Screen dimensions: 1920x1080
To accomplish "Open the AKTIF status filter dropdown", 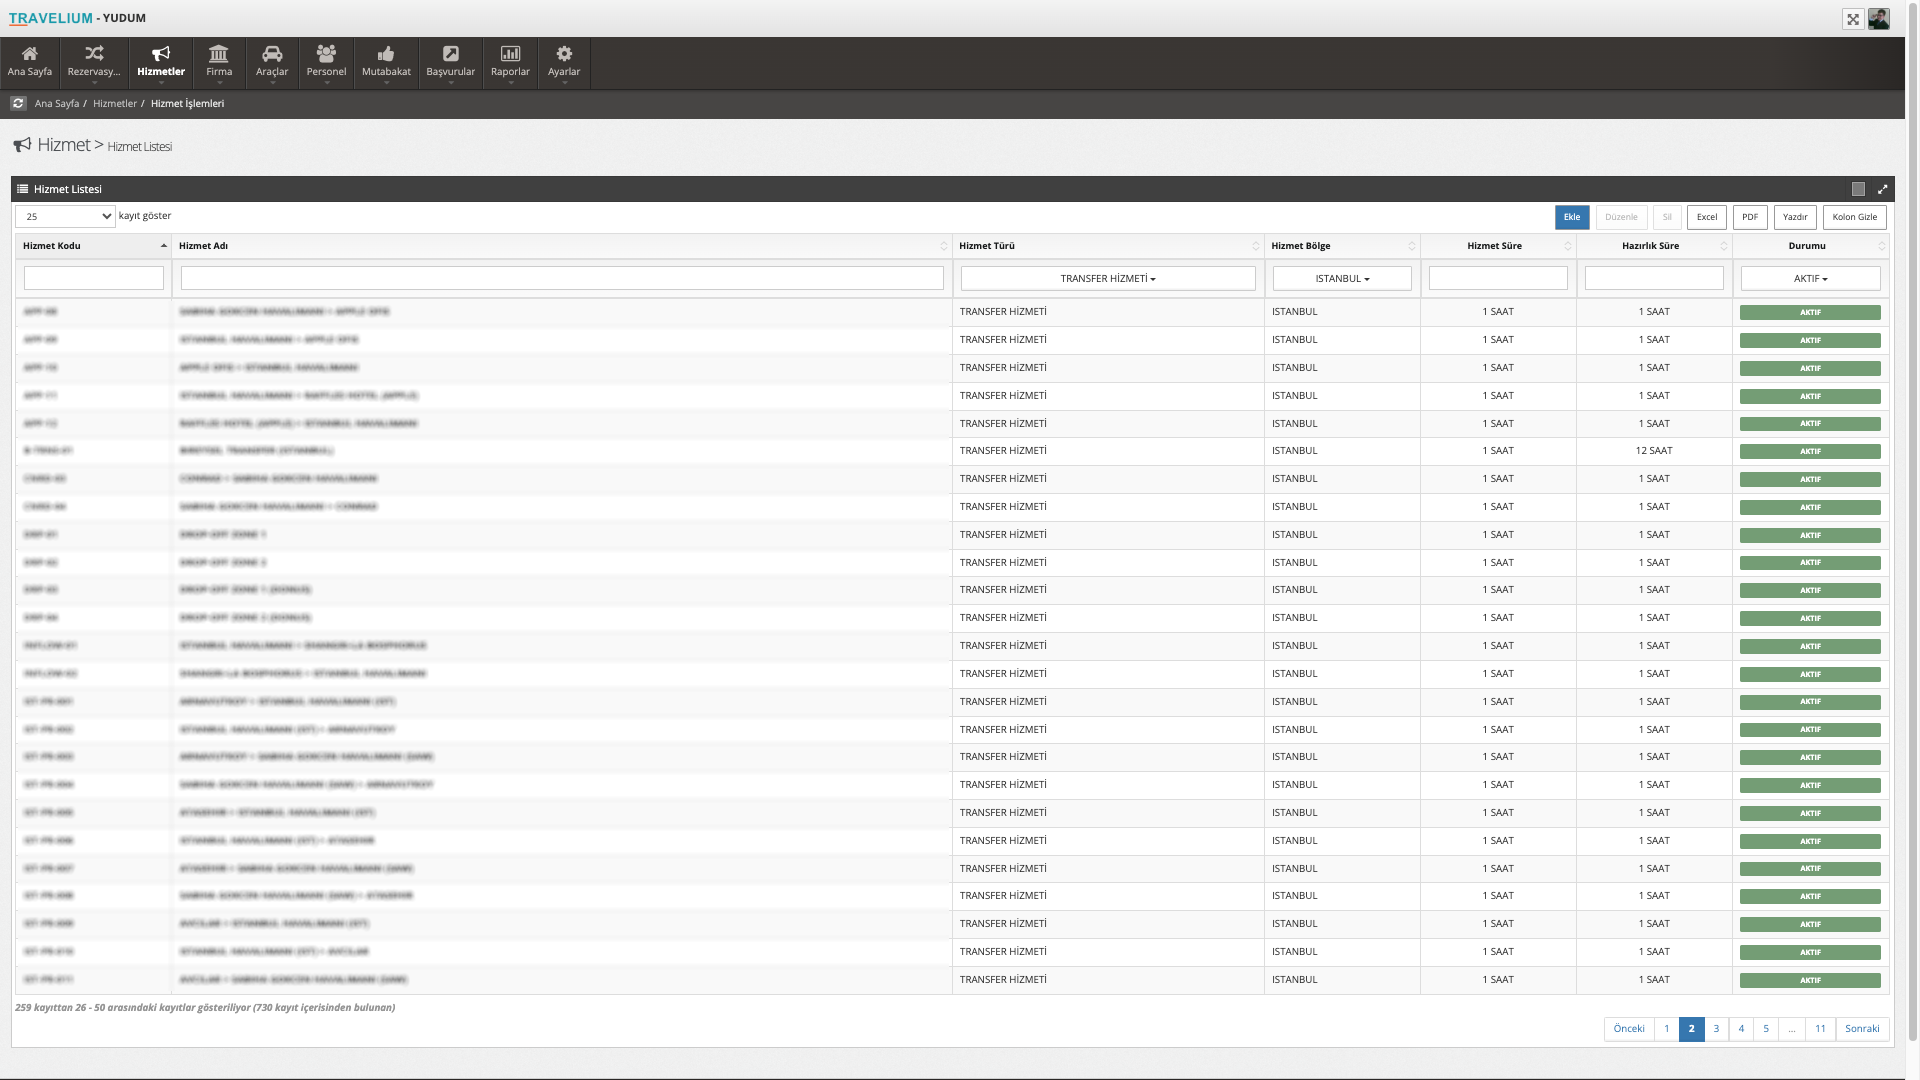I will click(x=1810, y=279).
